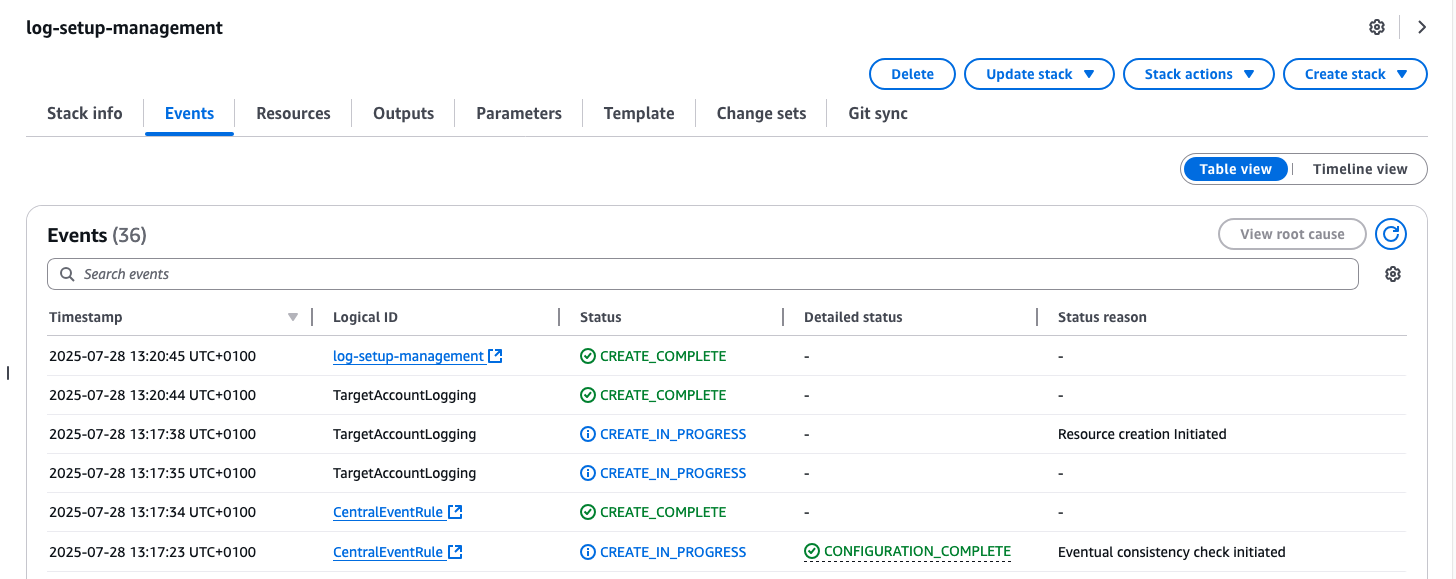This screenshot has height=579, width=1456.
Task: Open CloudFormation settings gear at top right
Action: tap(1377, 27)
